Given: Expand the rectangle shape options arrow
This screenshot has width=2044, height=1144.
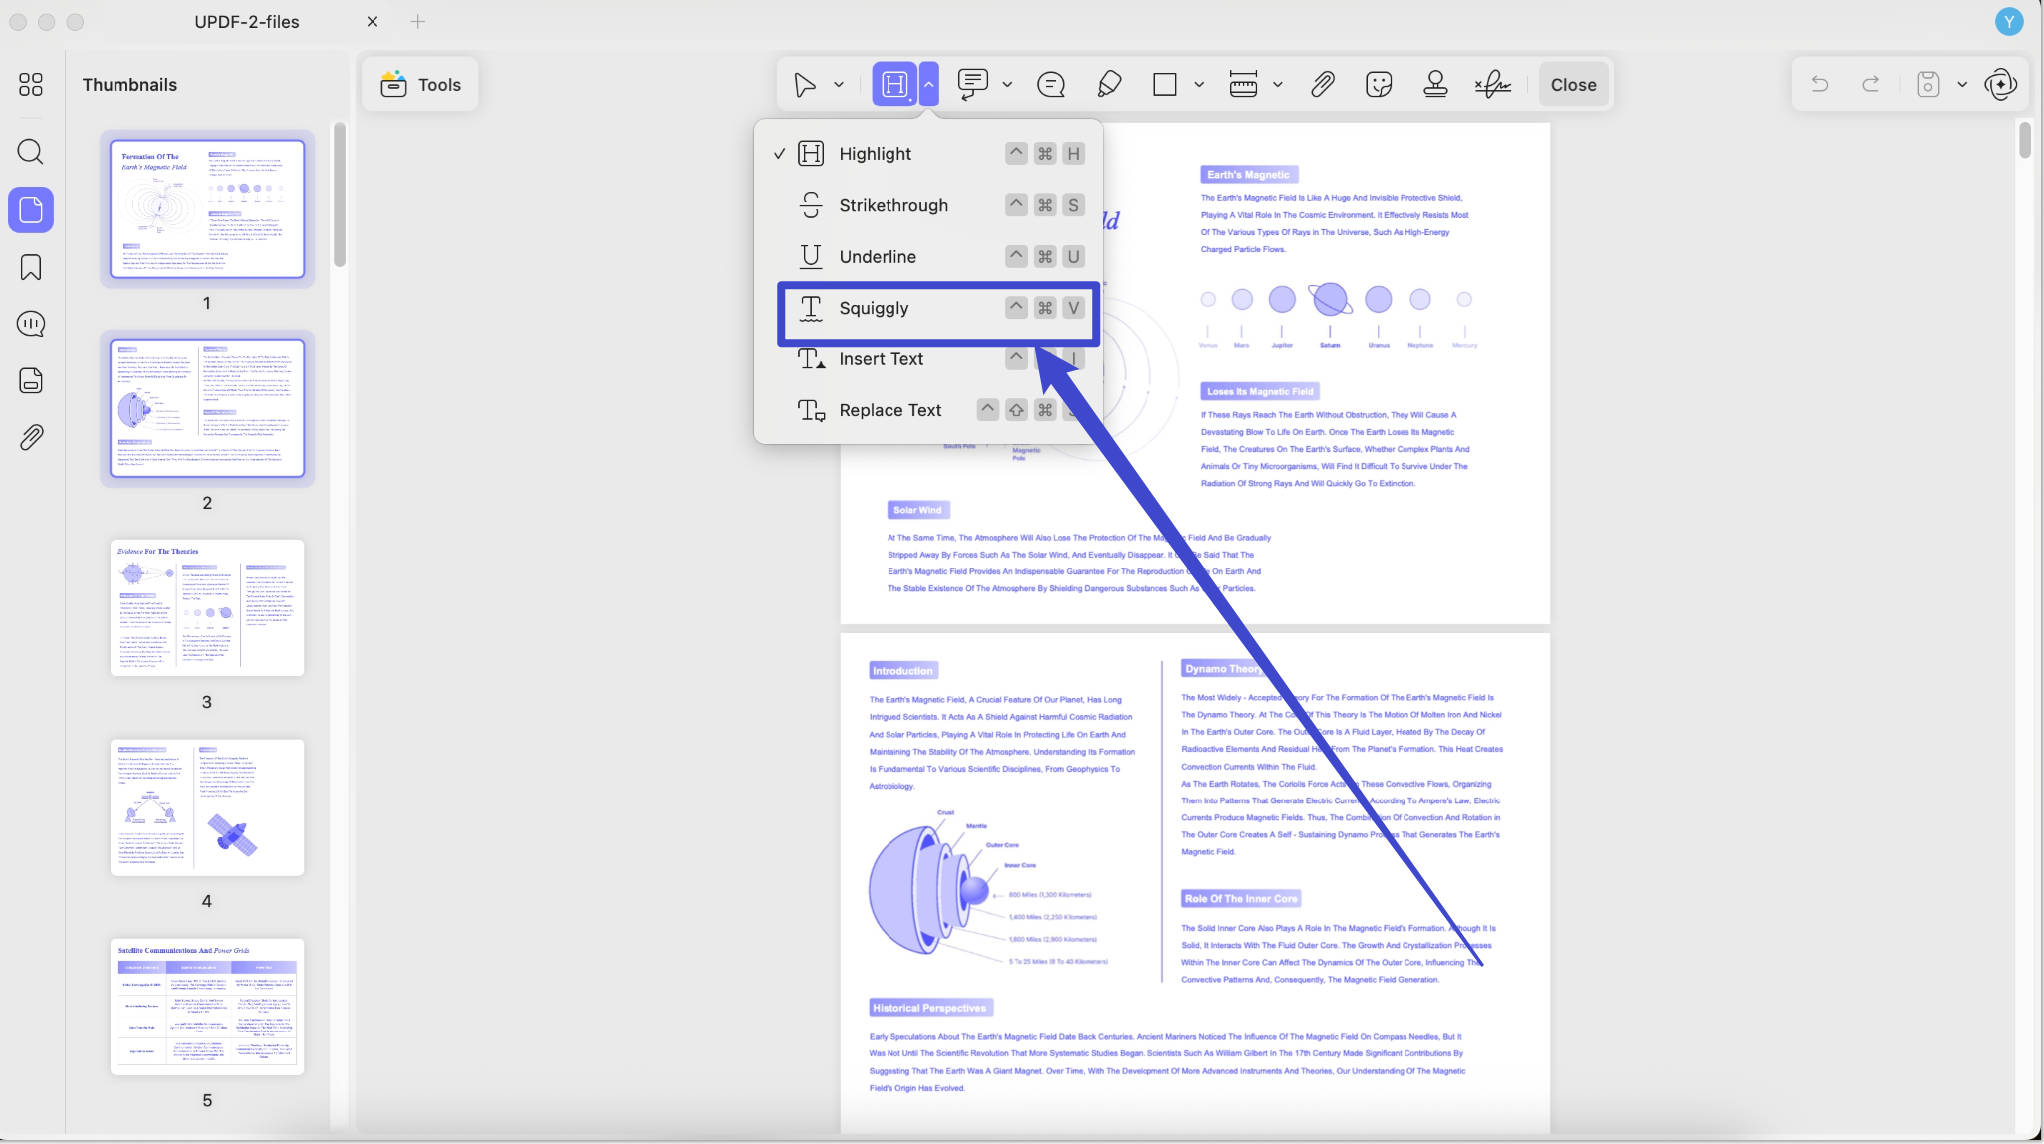Looking at the screenshot, I should [1198, 85].
